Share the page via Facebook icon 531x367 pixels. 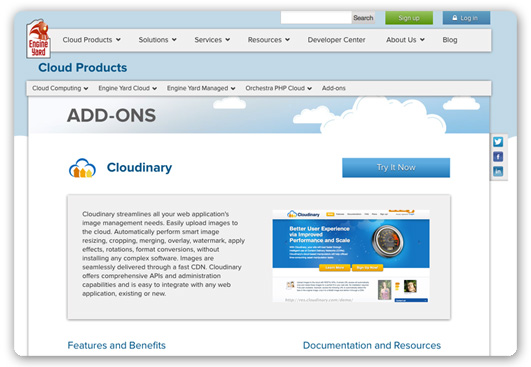(498, 156)
